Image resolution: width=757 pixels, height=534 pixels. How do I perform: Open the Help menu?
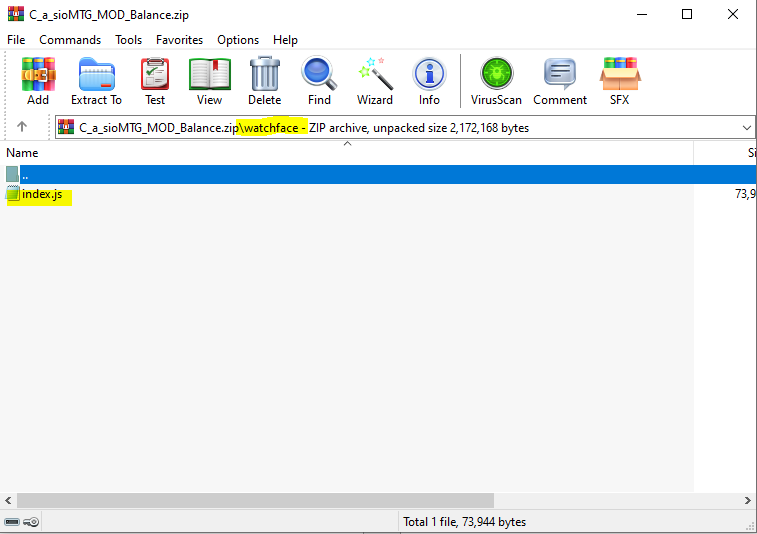click(285, 40)
